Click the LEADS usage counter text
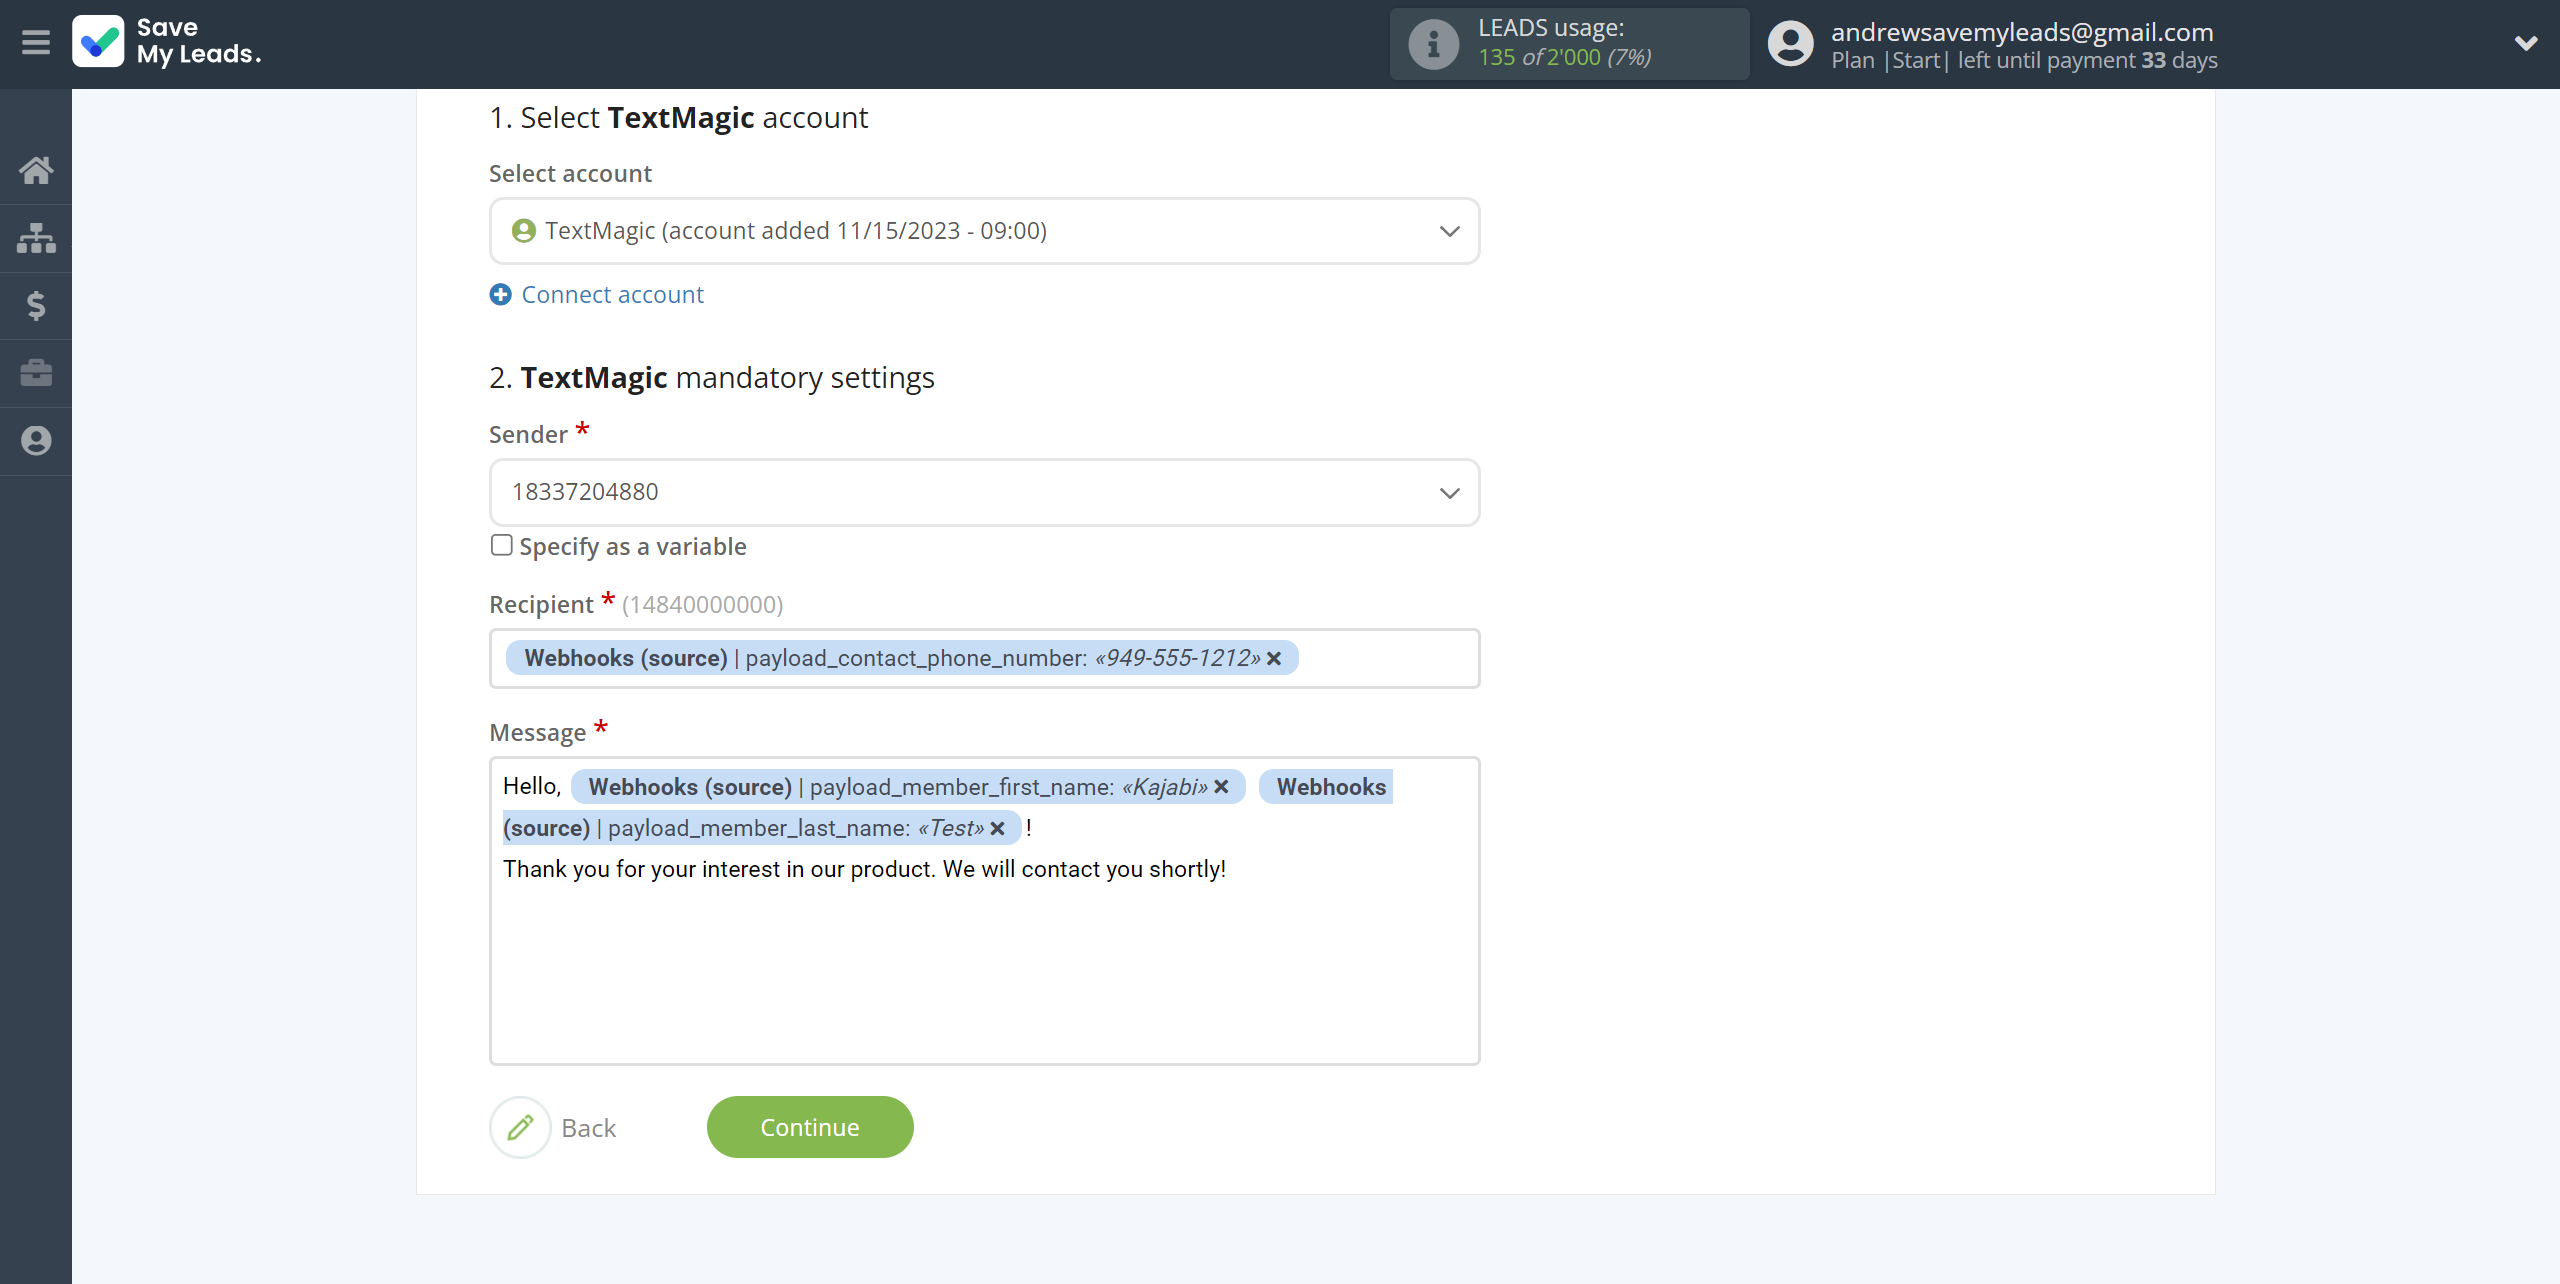Image resolution: width=2560 pixels, height=1284 pixels. click(x=1564, y=57)
